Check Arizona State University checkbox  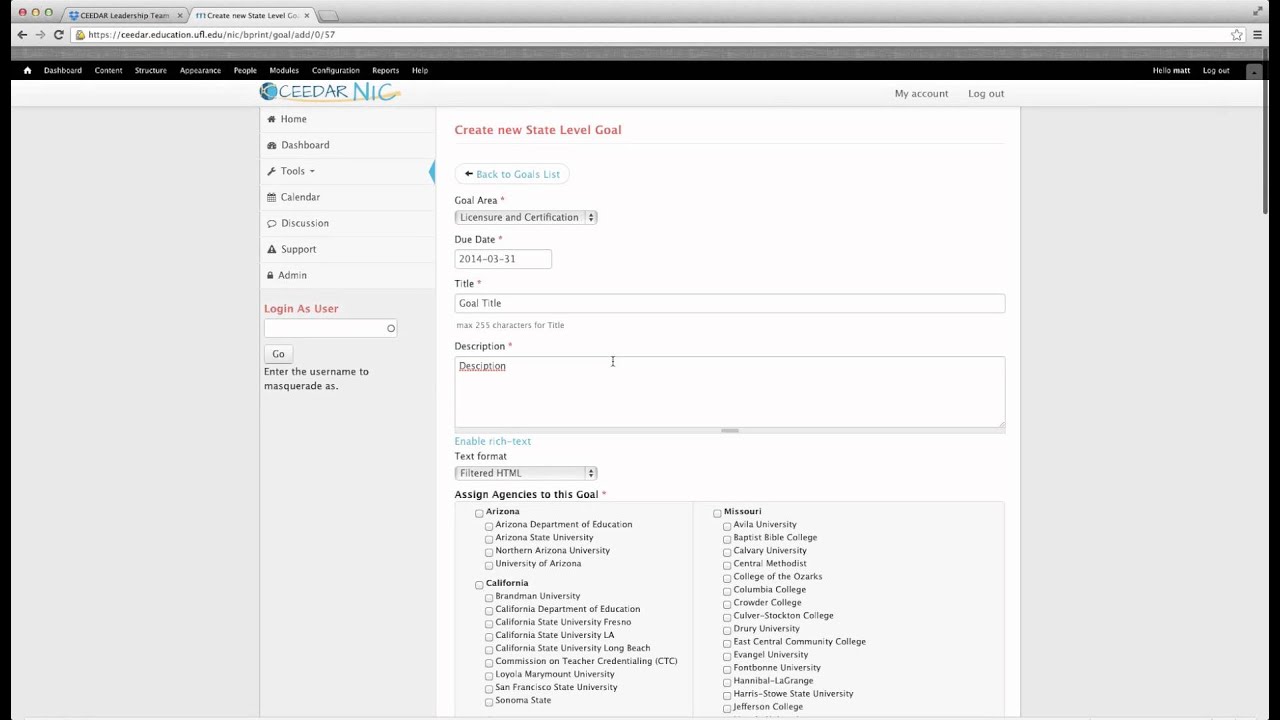point(489,539)
